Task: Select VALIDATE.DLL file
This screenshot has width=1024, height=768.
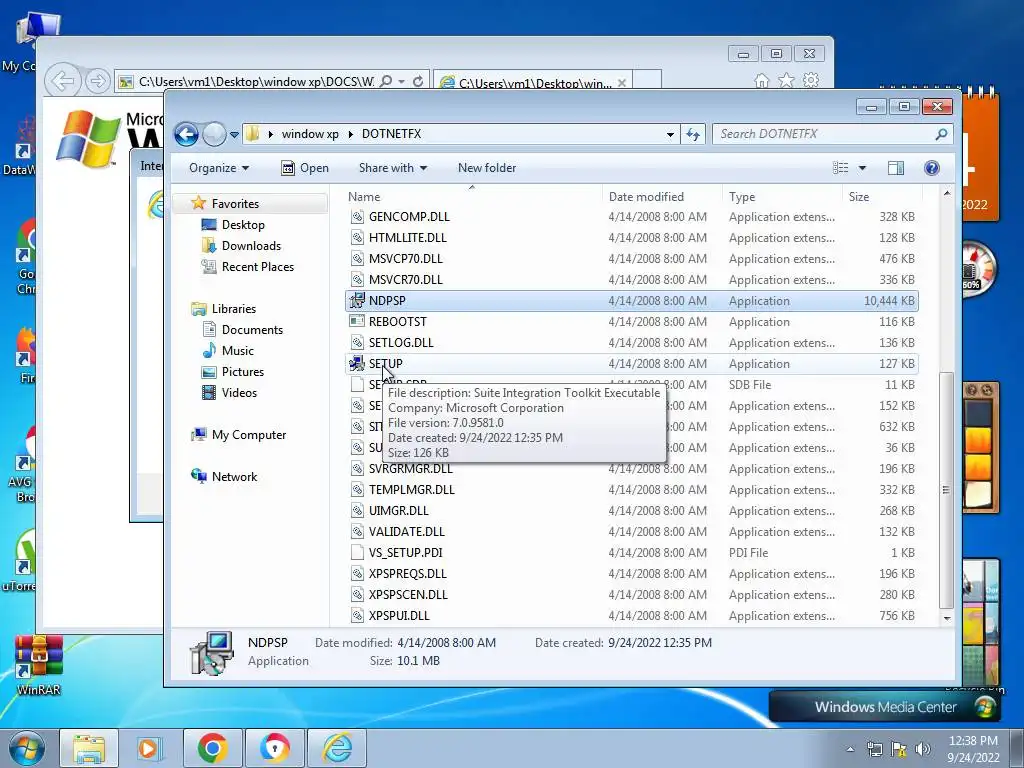Action: pos(406,532)
